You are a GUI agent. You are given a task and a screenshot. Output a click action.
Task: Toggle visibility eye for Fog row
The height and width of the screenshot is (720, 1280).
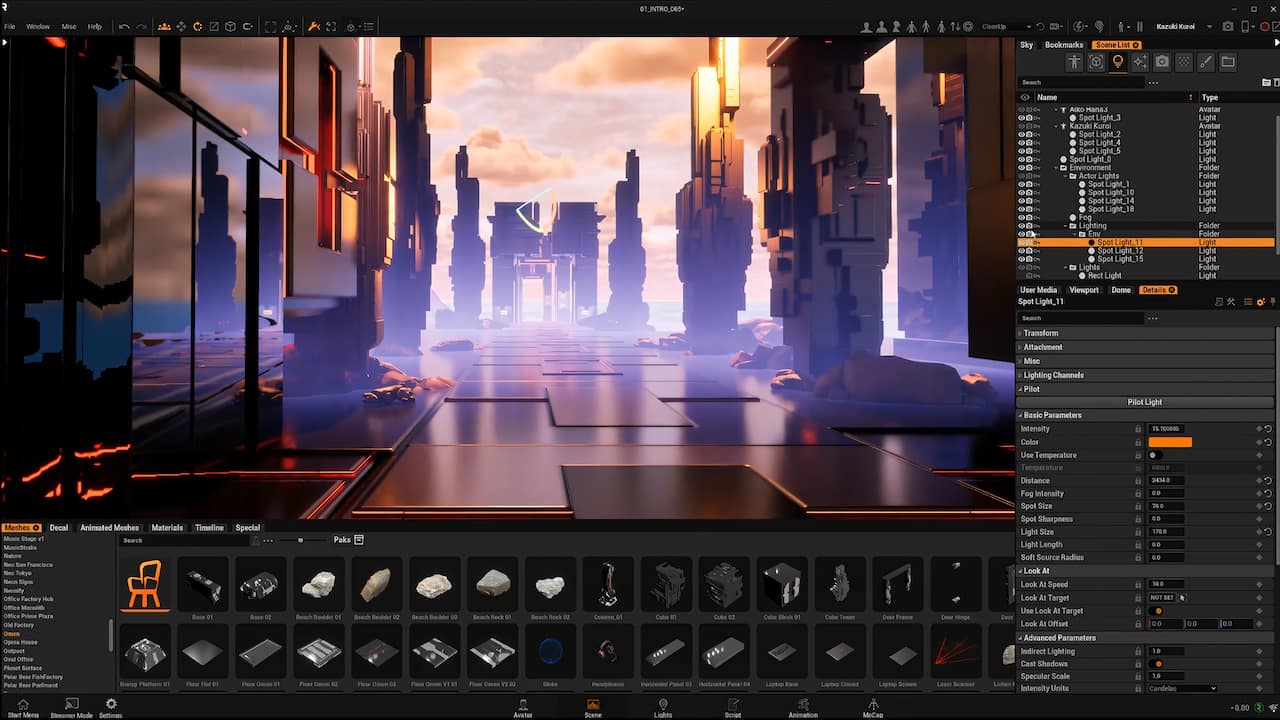click(1022, 217)
